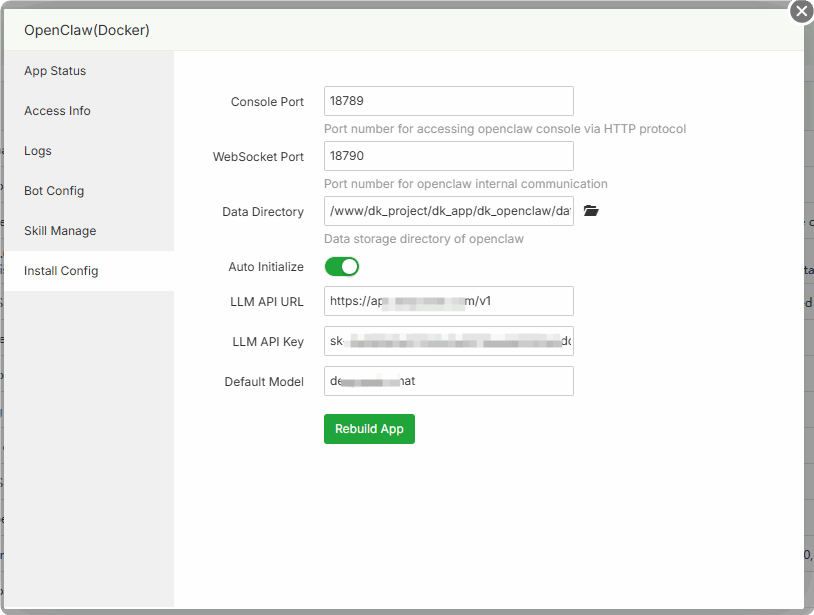Close the OpenClaw(Docker) dialog

click(801, 12)
